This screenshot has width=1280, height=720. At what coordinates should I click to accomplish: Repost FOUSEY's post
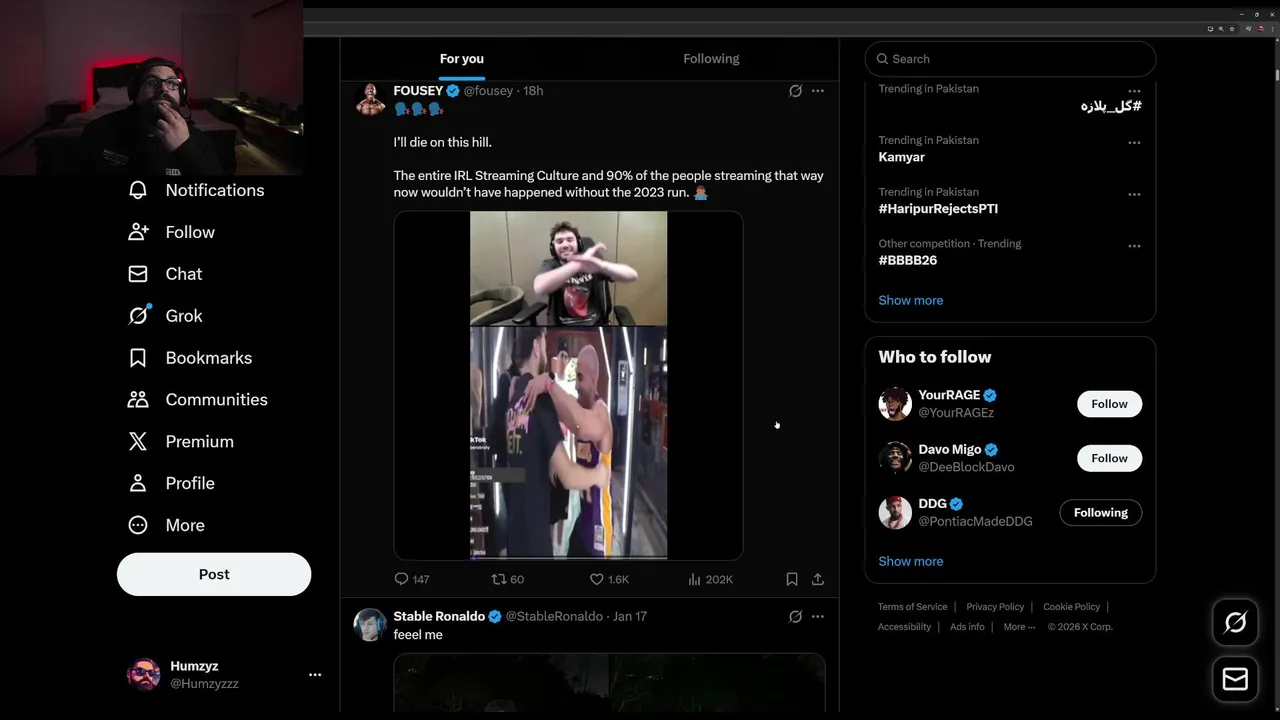pyautogui.click(x=507, y=579)
